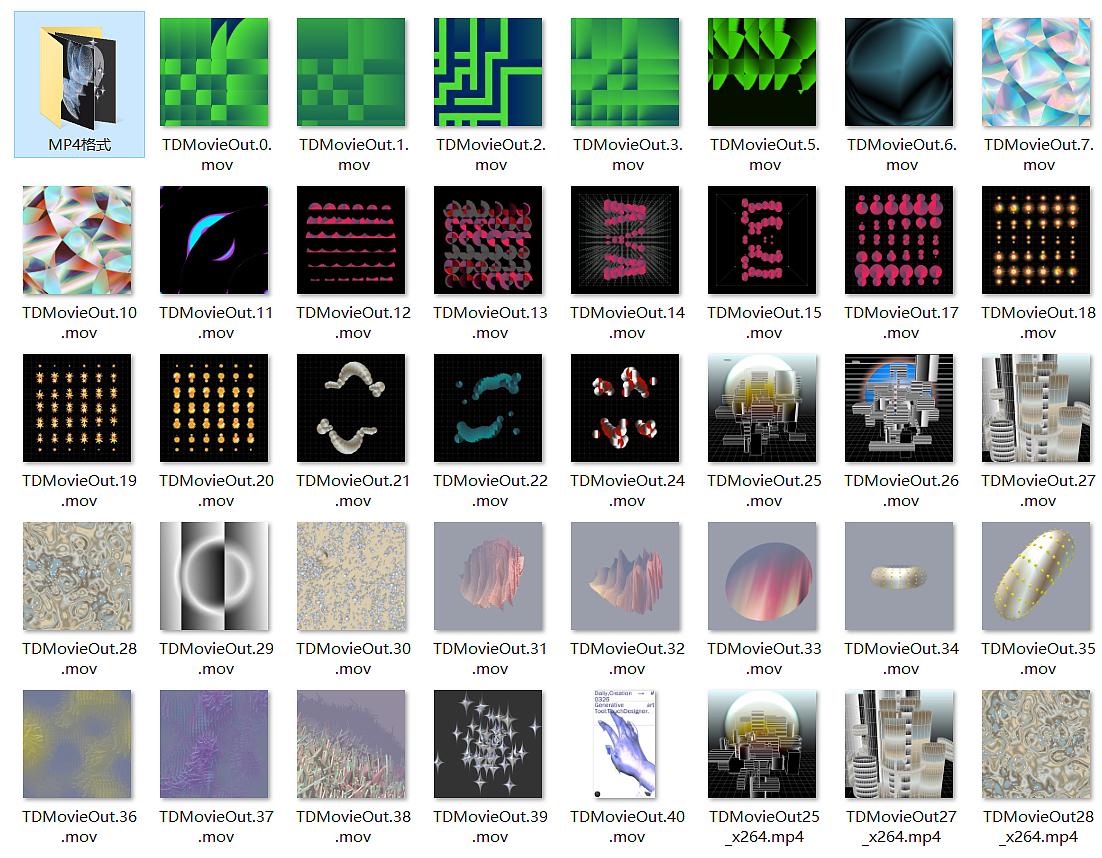The image size is (1102, 858).
Task: Select TDMovieOut.34.mov torus thumbnail
Action: 900,576
